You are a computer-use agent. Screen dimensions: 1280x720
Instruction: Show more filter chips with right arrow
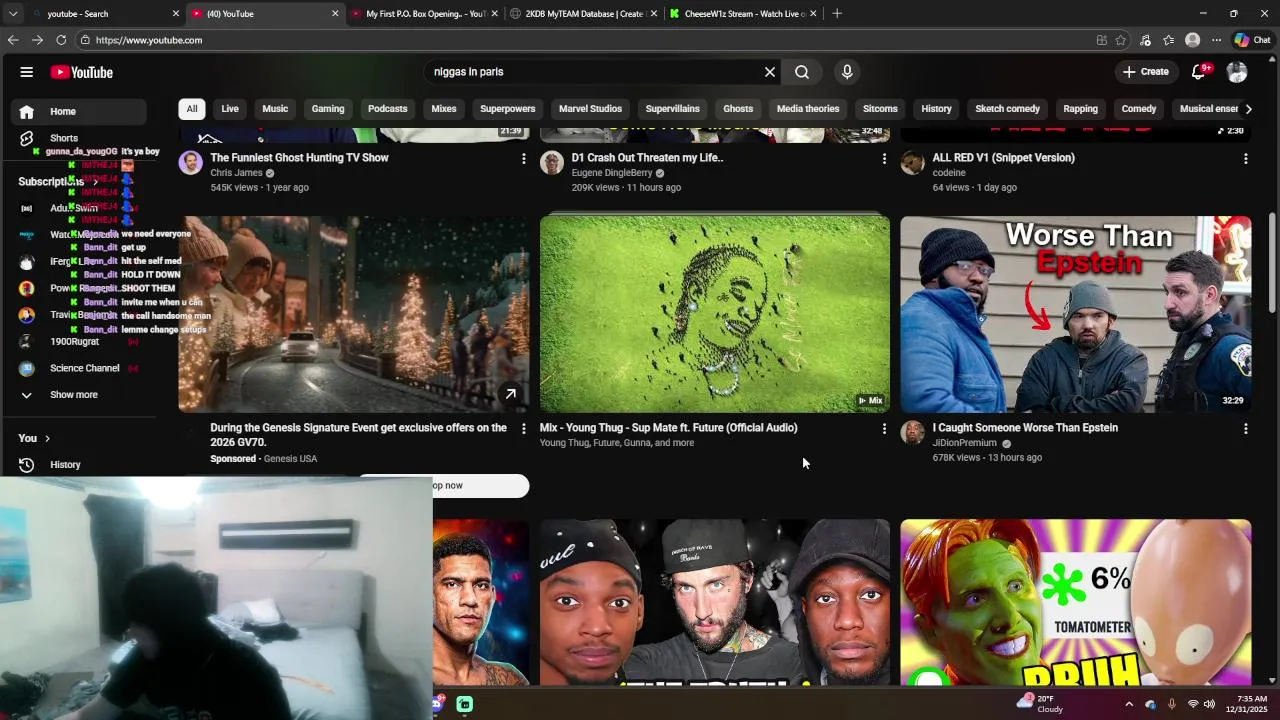1248,109
